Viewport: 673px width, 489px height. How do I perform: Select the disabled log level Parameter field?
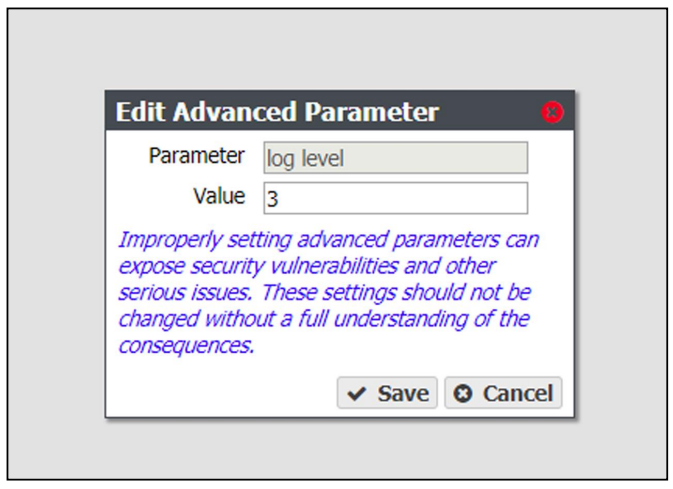coord(396,158)
